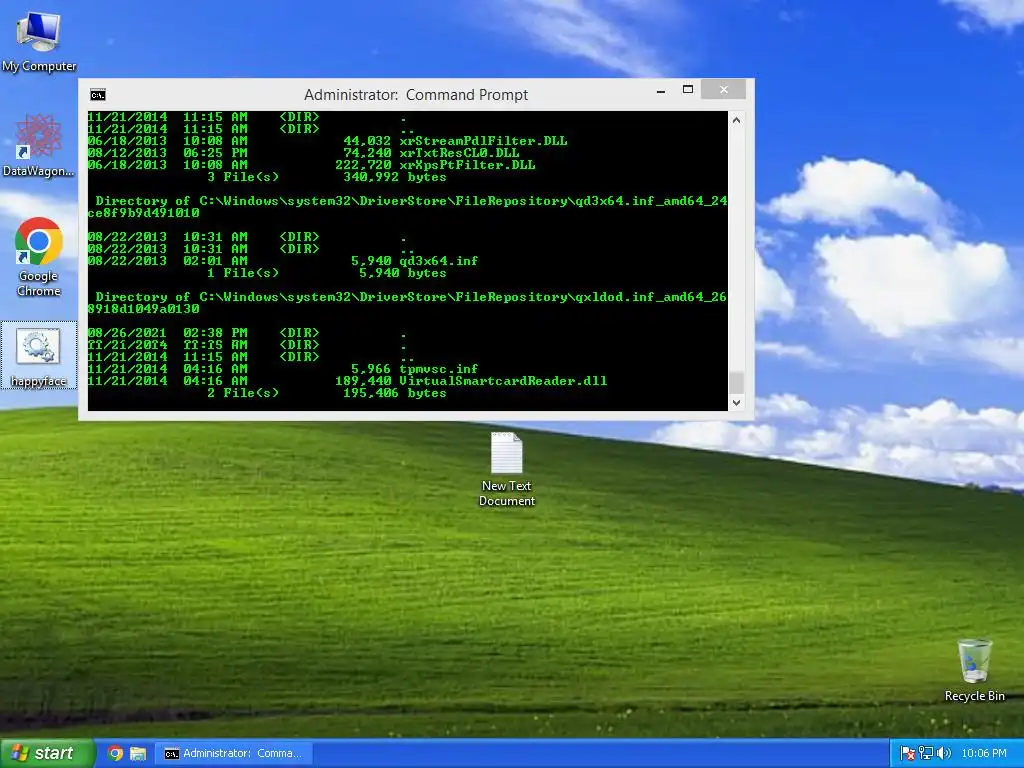Launch Chrome from the quick launch bar
This screenshot has height=768, width=1024.
(116, 754)
